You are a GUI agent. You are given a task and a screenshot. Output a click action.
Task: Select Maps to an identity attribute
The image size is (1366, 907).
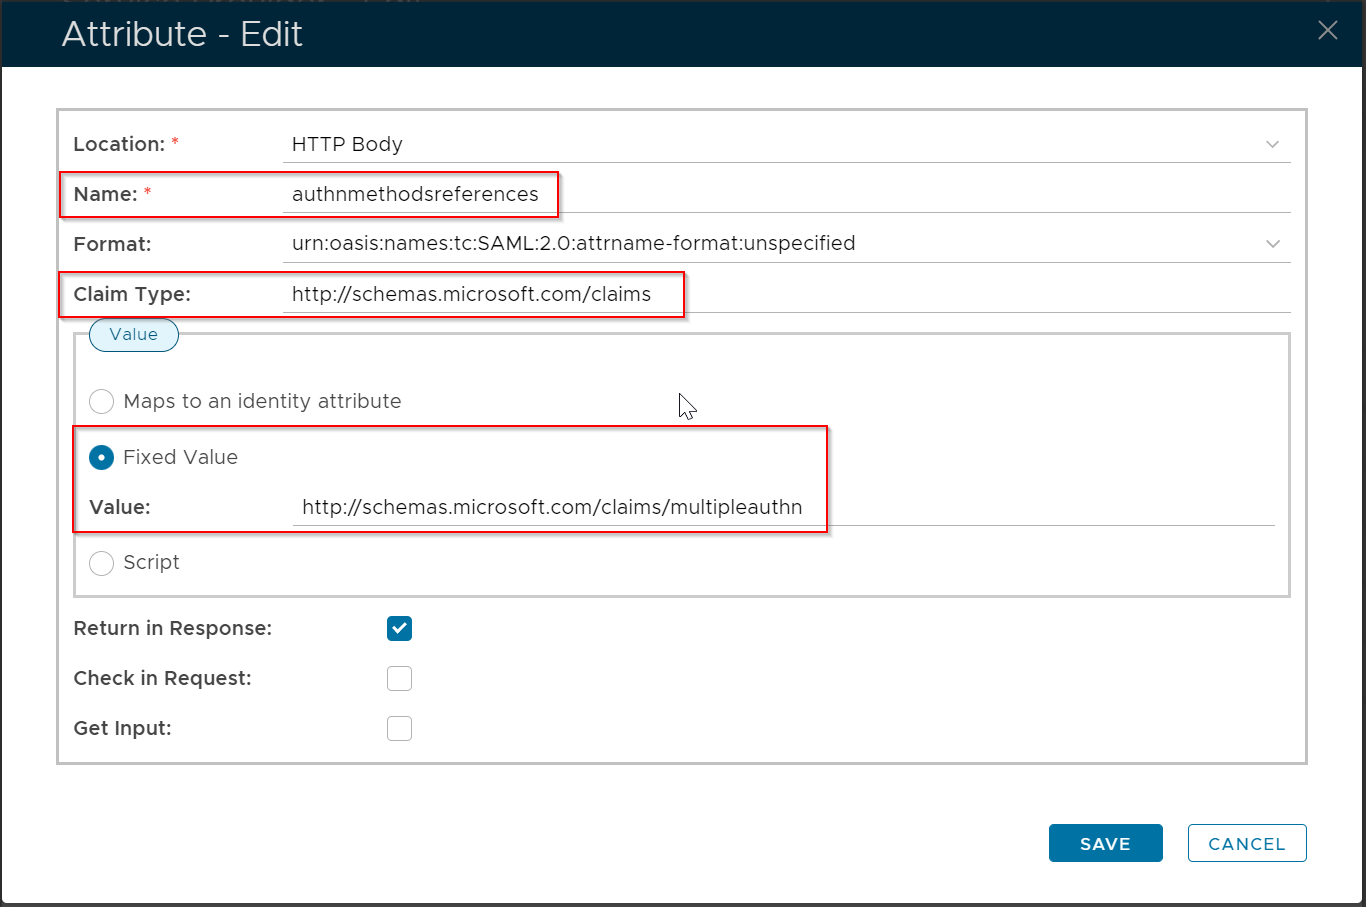(x=102, y=402)
